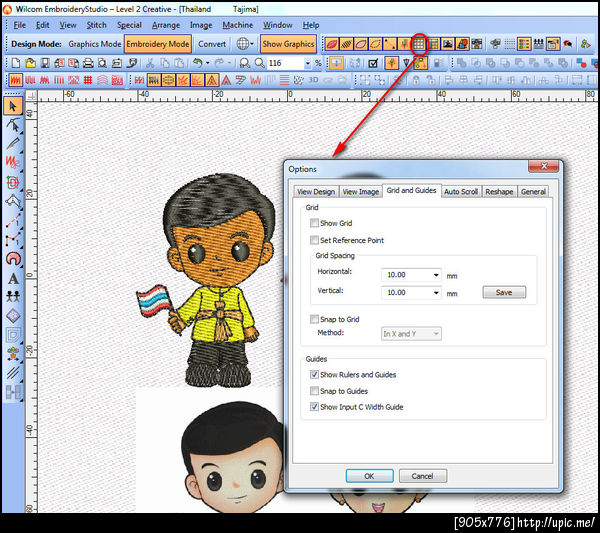The image size is (600, 533).
Task: Click OK in the Options dialog
Action: pyautogui.click(x=369, y=476)
